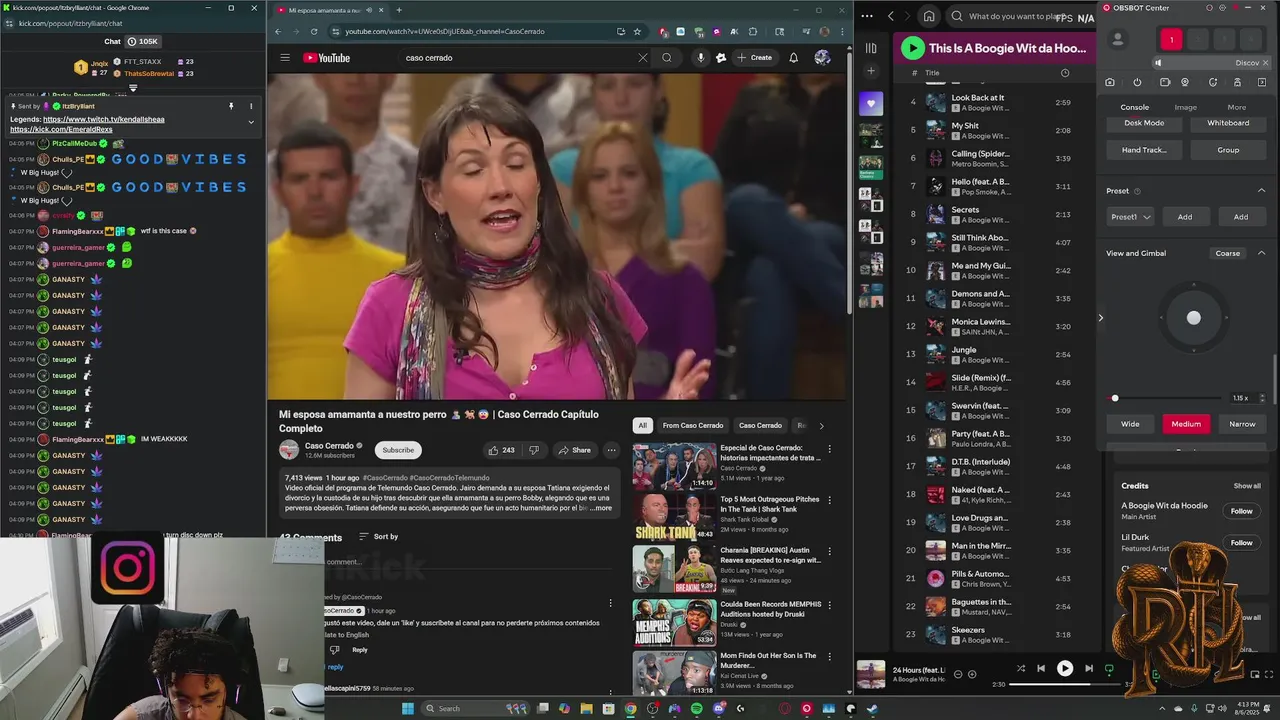The height and width of the screenshot is (720, 1280).
Task: Go to Spotify home
Action: pos(929,16)
